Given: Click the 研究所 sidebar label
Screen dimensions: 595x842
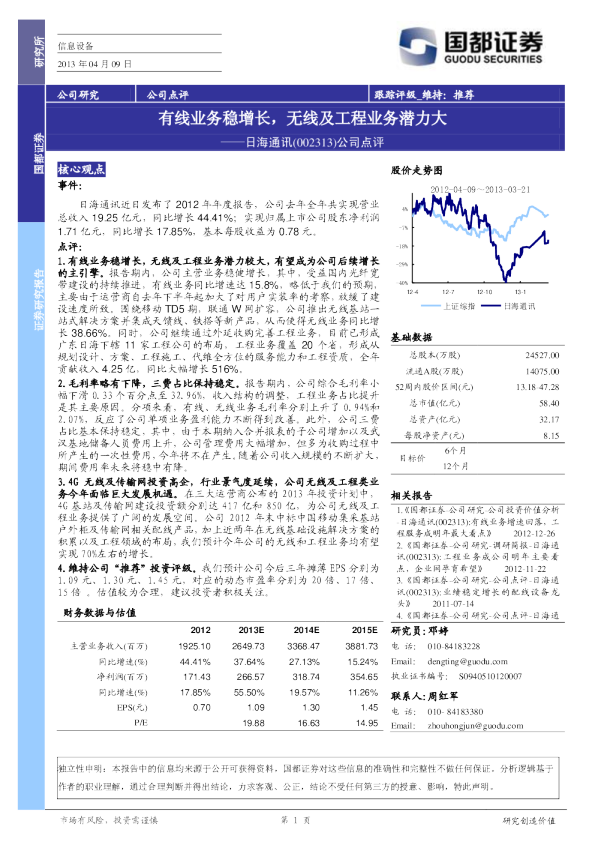Looking at the screenshot, I should tap(38, 52).
